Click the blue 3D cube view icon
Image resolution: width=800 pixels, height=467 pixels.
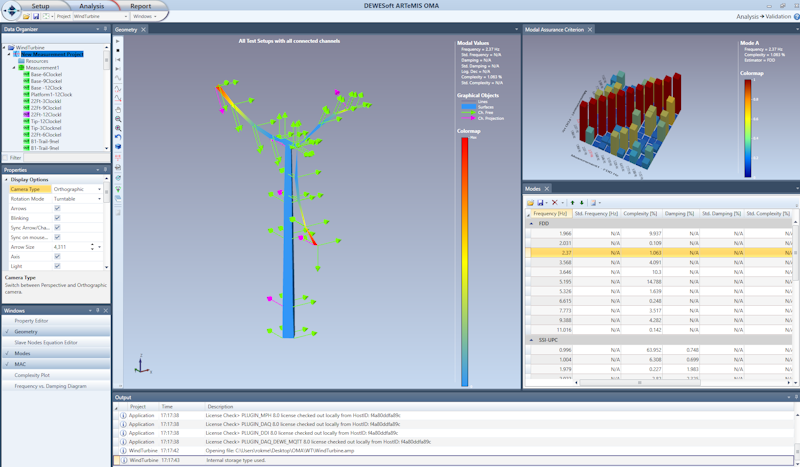(118, 147)
